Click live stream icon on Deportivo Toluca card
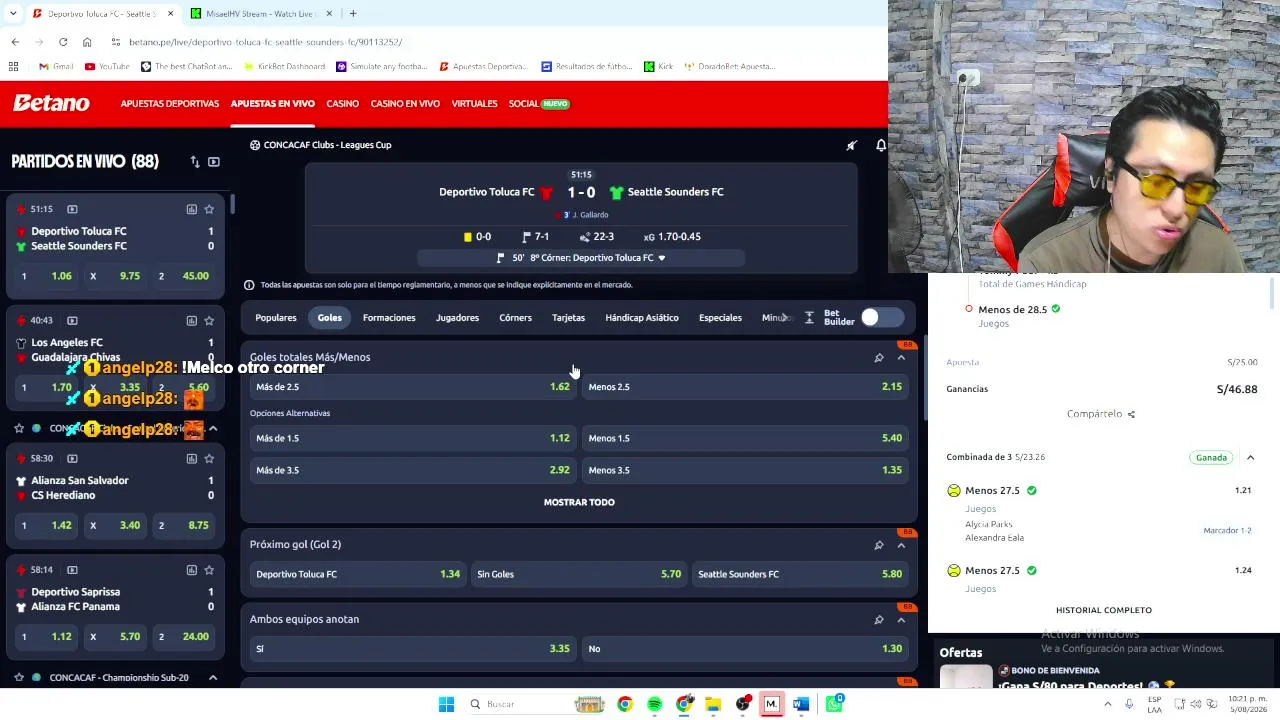This screenshot has width=1280, height=720. [x=72, y=209]
